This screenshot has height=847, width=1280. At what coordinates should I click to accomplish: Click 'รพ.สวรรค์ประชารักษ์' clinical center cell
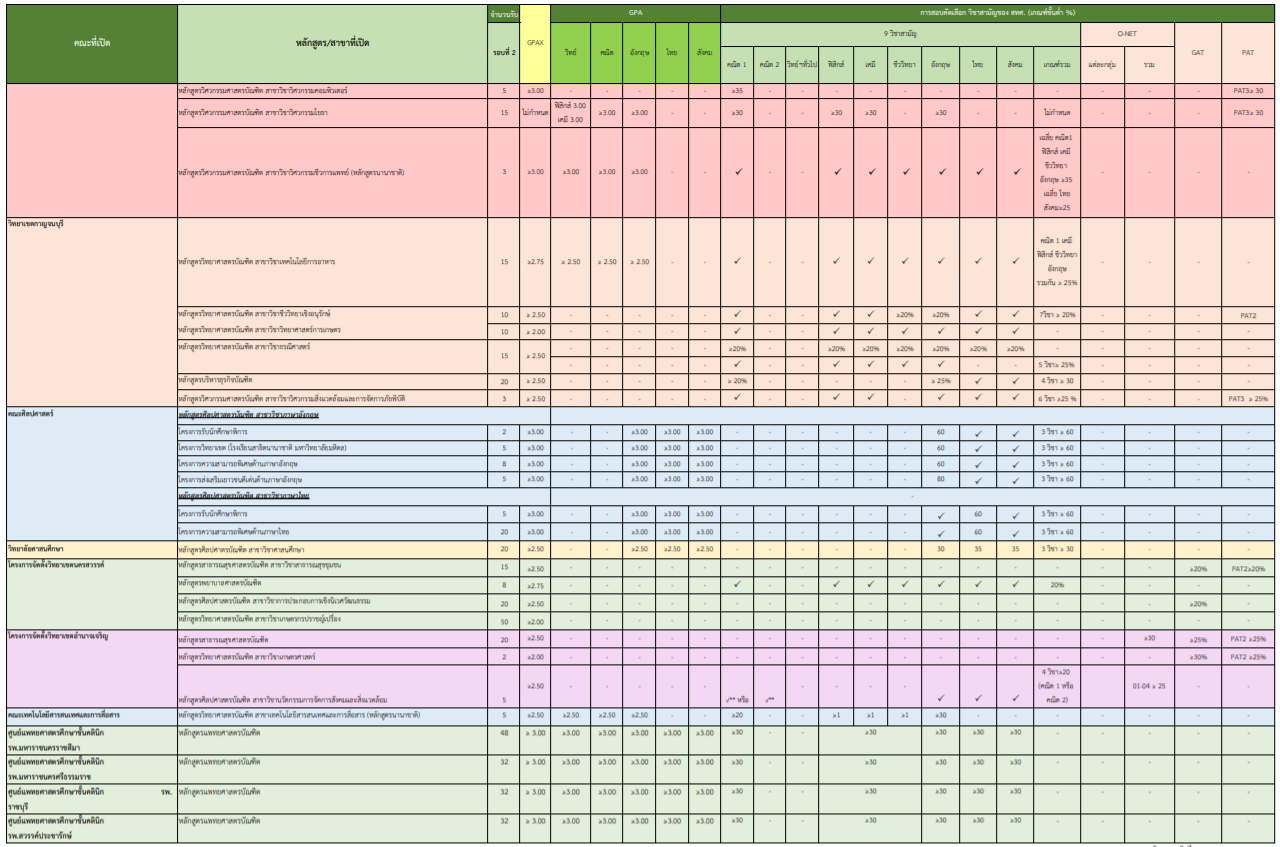[91, 827]
